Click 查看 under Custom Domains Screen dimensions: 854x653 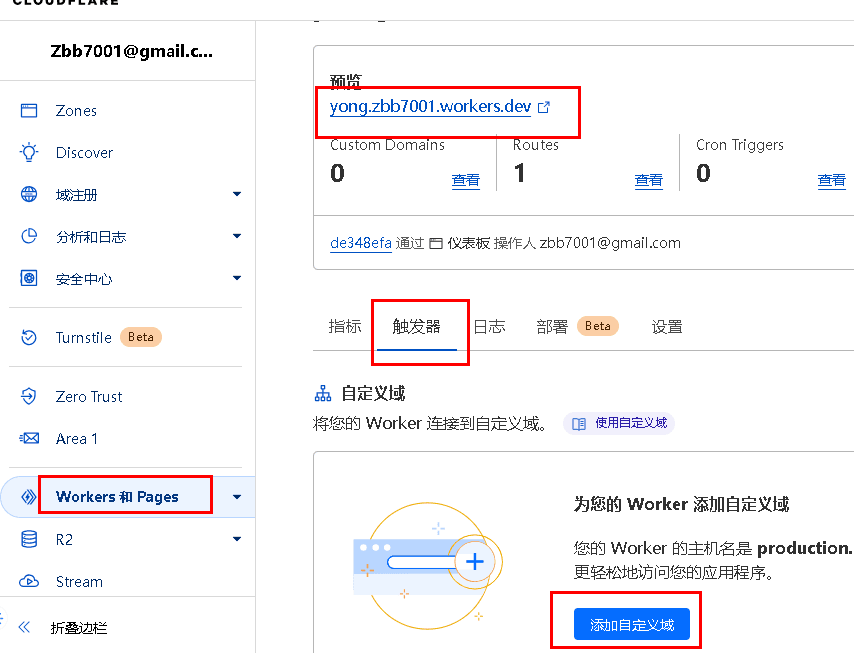[465, 180]
